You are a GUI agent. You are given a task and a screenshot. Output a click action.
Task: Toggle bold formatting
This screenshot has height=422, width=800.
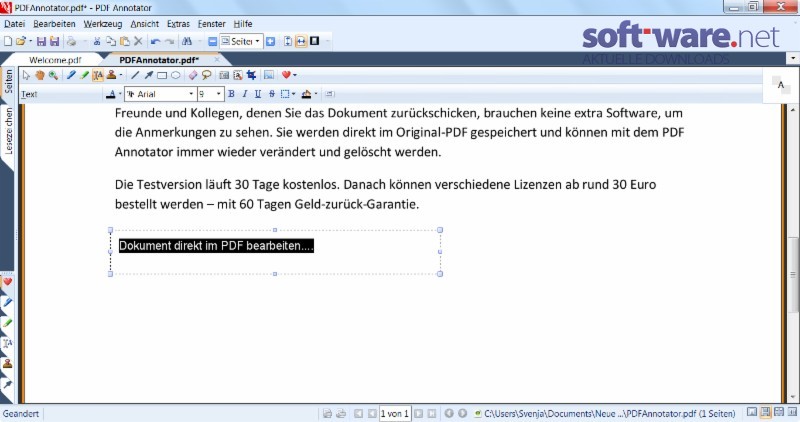[231, 94]
